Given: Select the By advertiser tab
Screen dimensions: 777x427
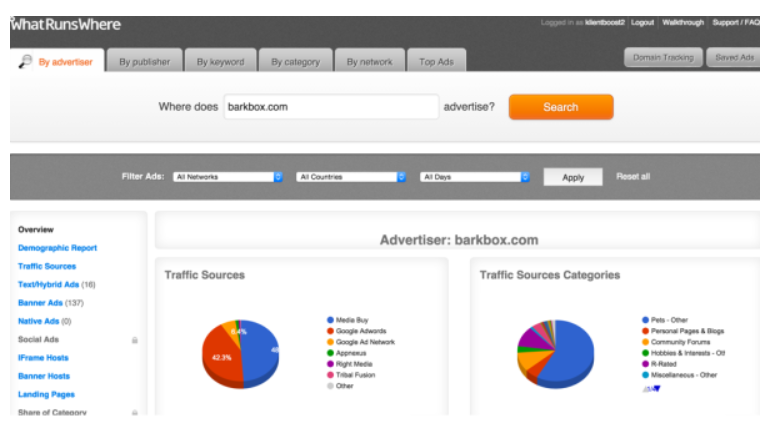Looking at the screenshot, I should pos(57,60).
